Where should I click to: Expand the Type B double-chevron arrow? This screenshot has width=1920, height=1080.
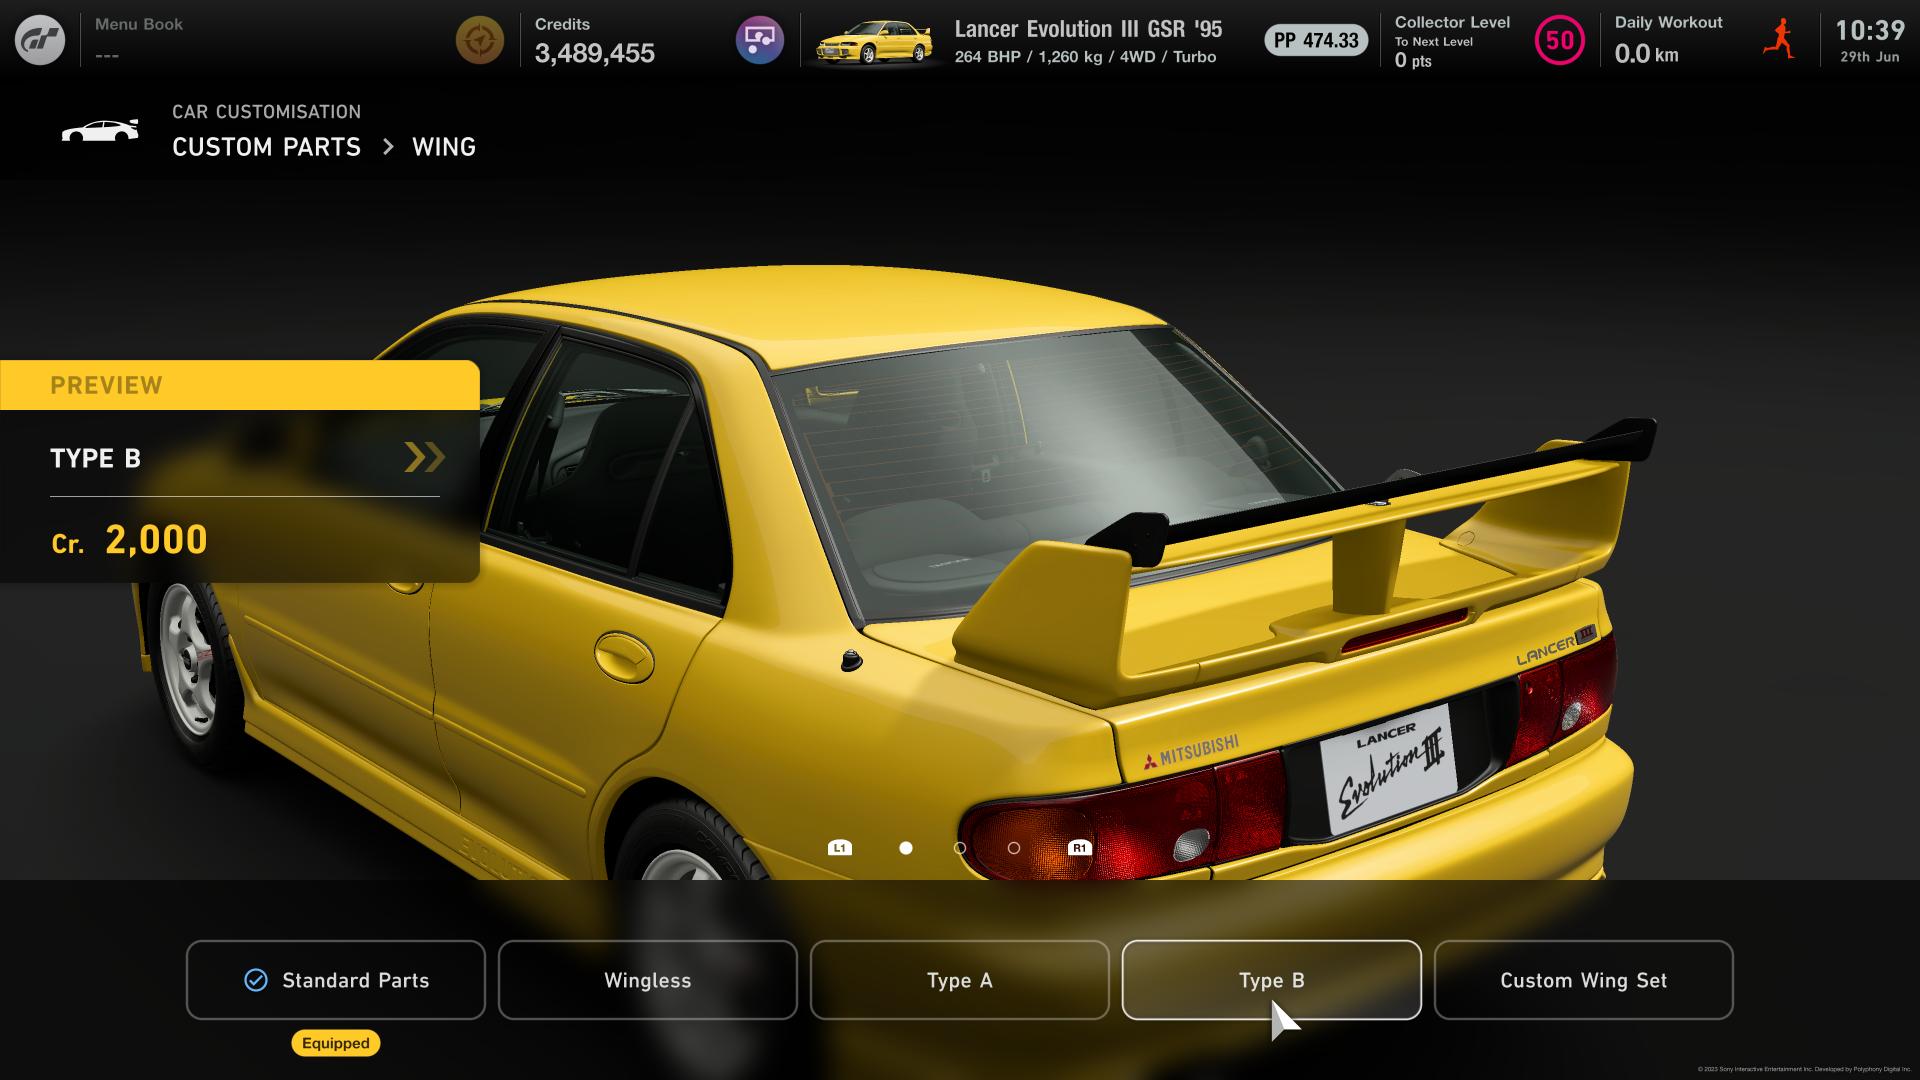coord(424,457)
